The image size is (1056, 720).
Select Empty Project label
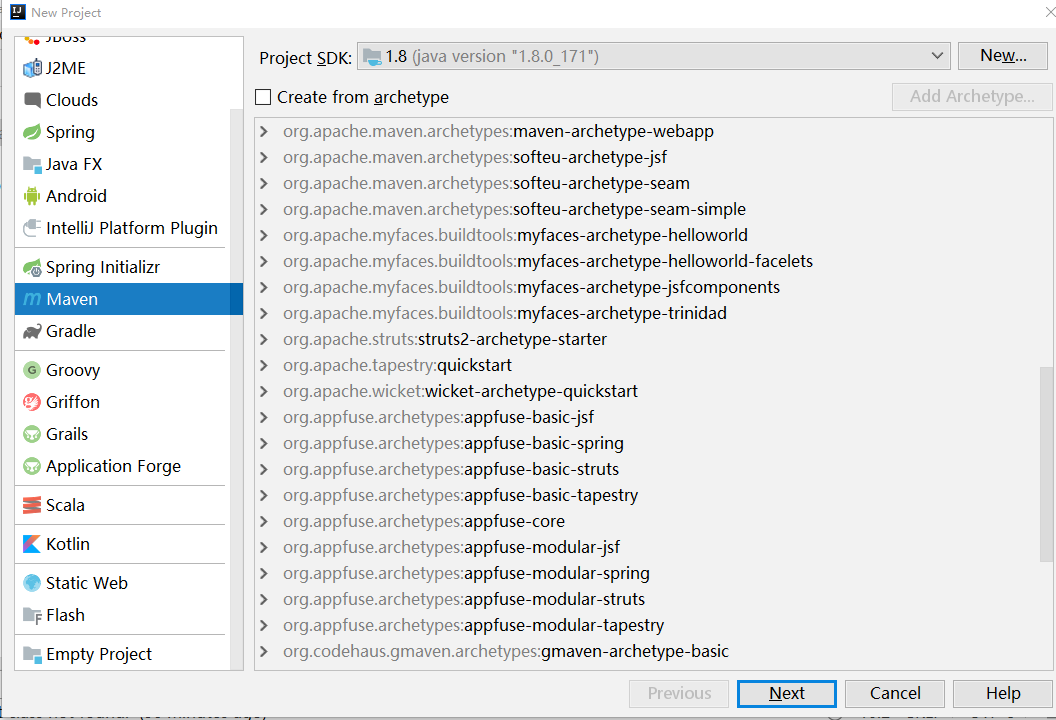(x=99, y=654)
